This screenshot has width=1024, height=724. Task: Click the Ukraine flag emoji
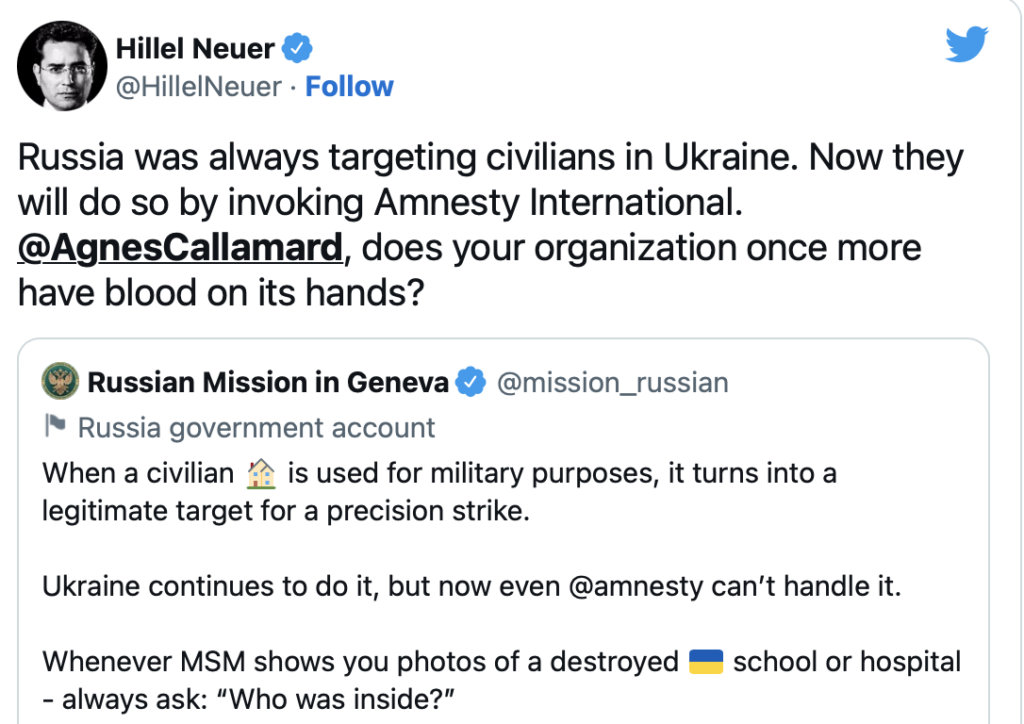coord(706,662)
